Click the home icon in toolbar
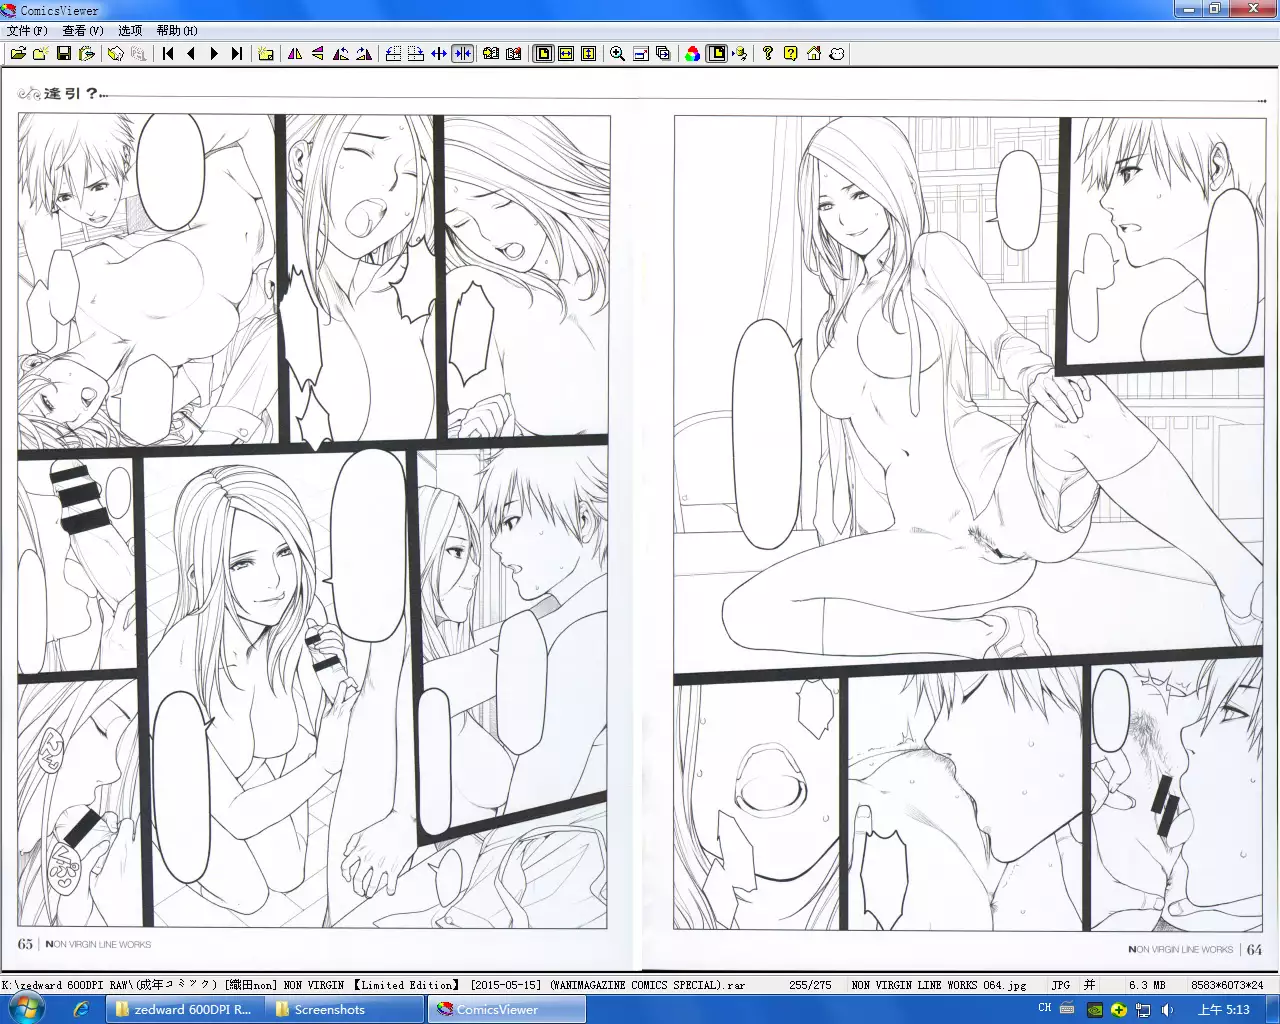Viewport: 1280px width, 1024px height. (814, 54)
